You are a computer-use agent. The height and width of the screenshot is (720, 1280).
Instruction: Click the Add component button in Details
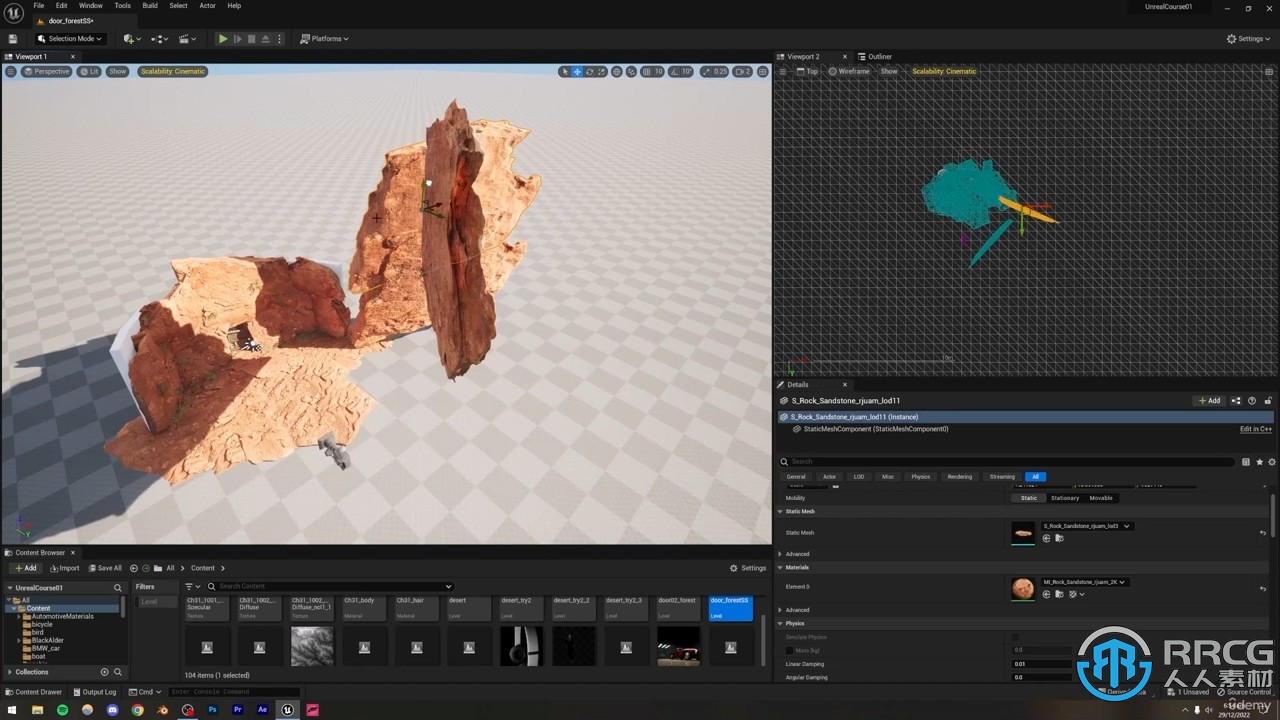1209,400
